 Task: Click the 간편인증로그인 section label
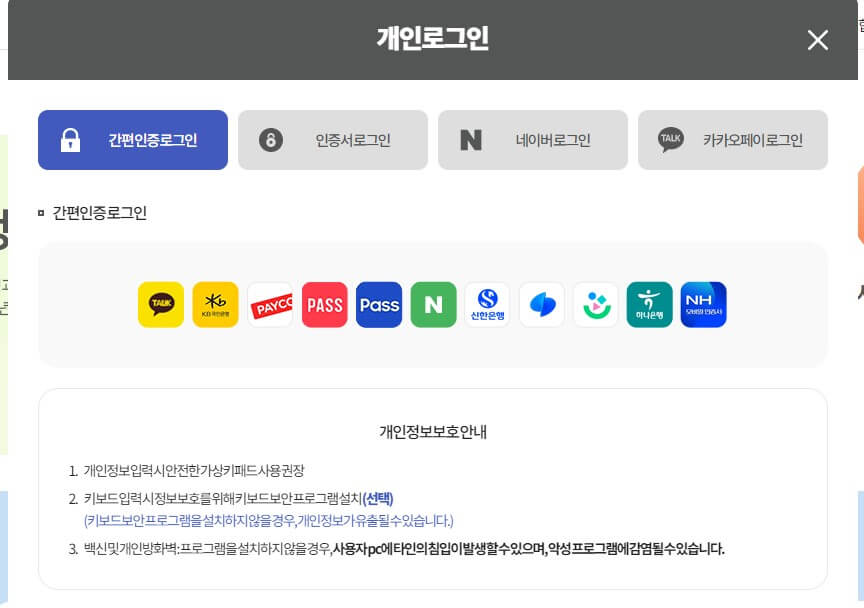click(x=100, y=213)
